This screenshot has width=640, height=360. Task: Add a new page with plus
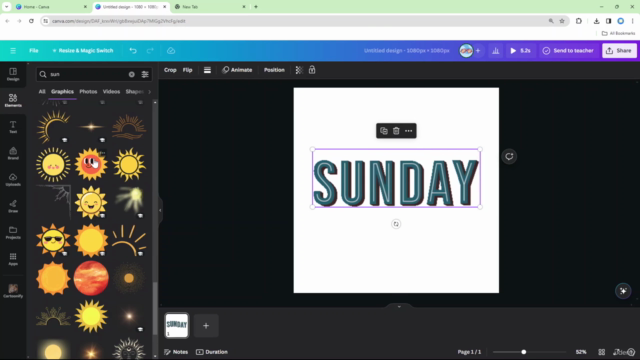(x=206, y=326)
